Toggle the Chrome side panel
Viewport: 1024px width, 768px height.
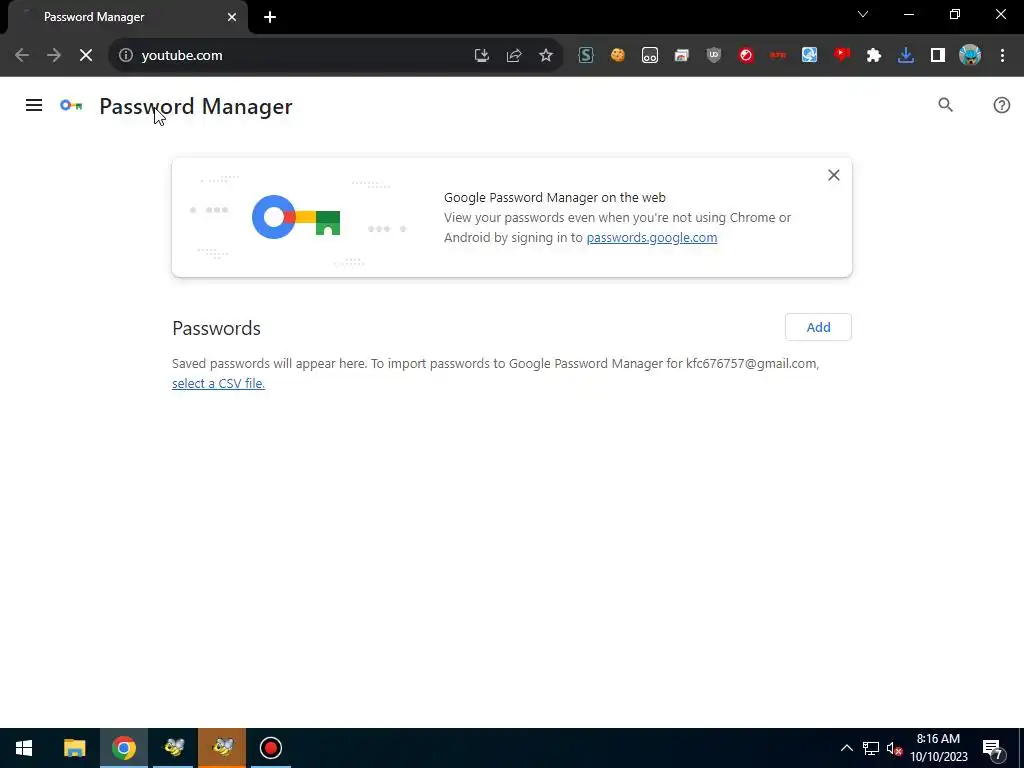[x=938, y=56]
